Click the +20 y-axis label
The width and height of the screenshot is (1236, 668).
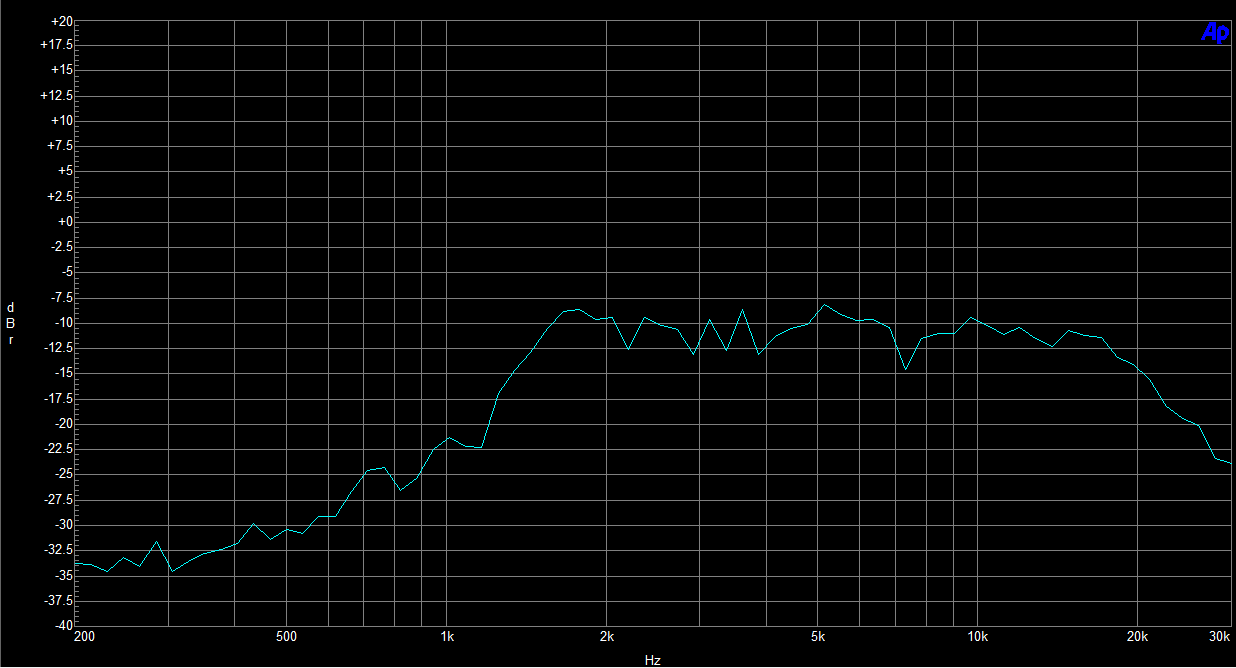pos(61,20)
